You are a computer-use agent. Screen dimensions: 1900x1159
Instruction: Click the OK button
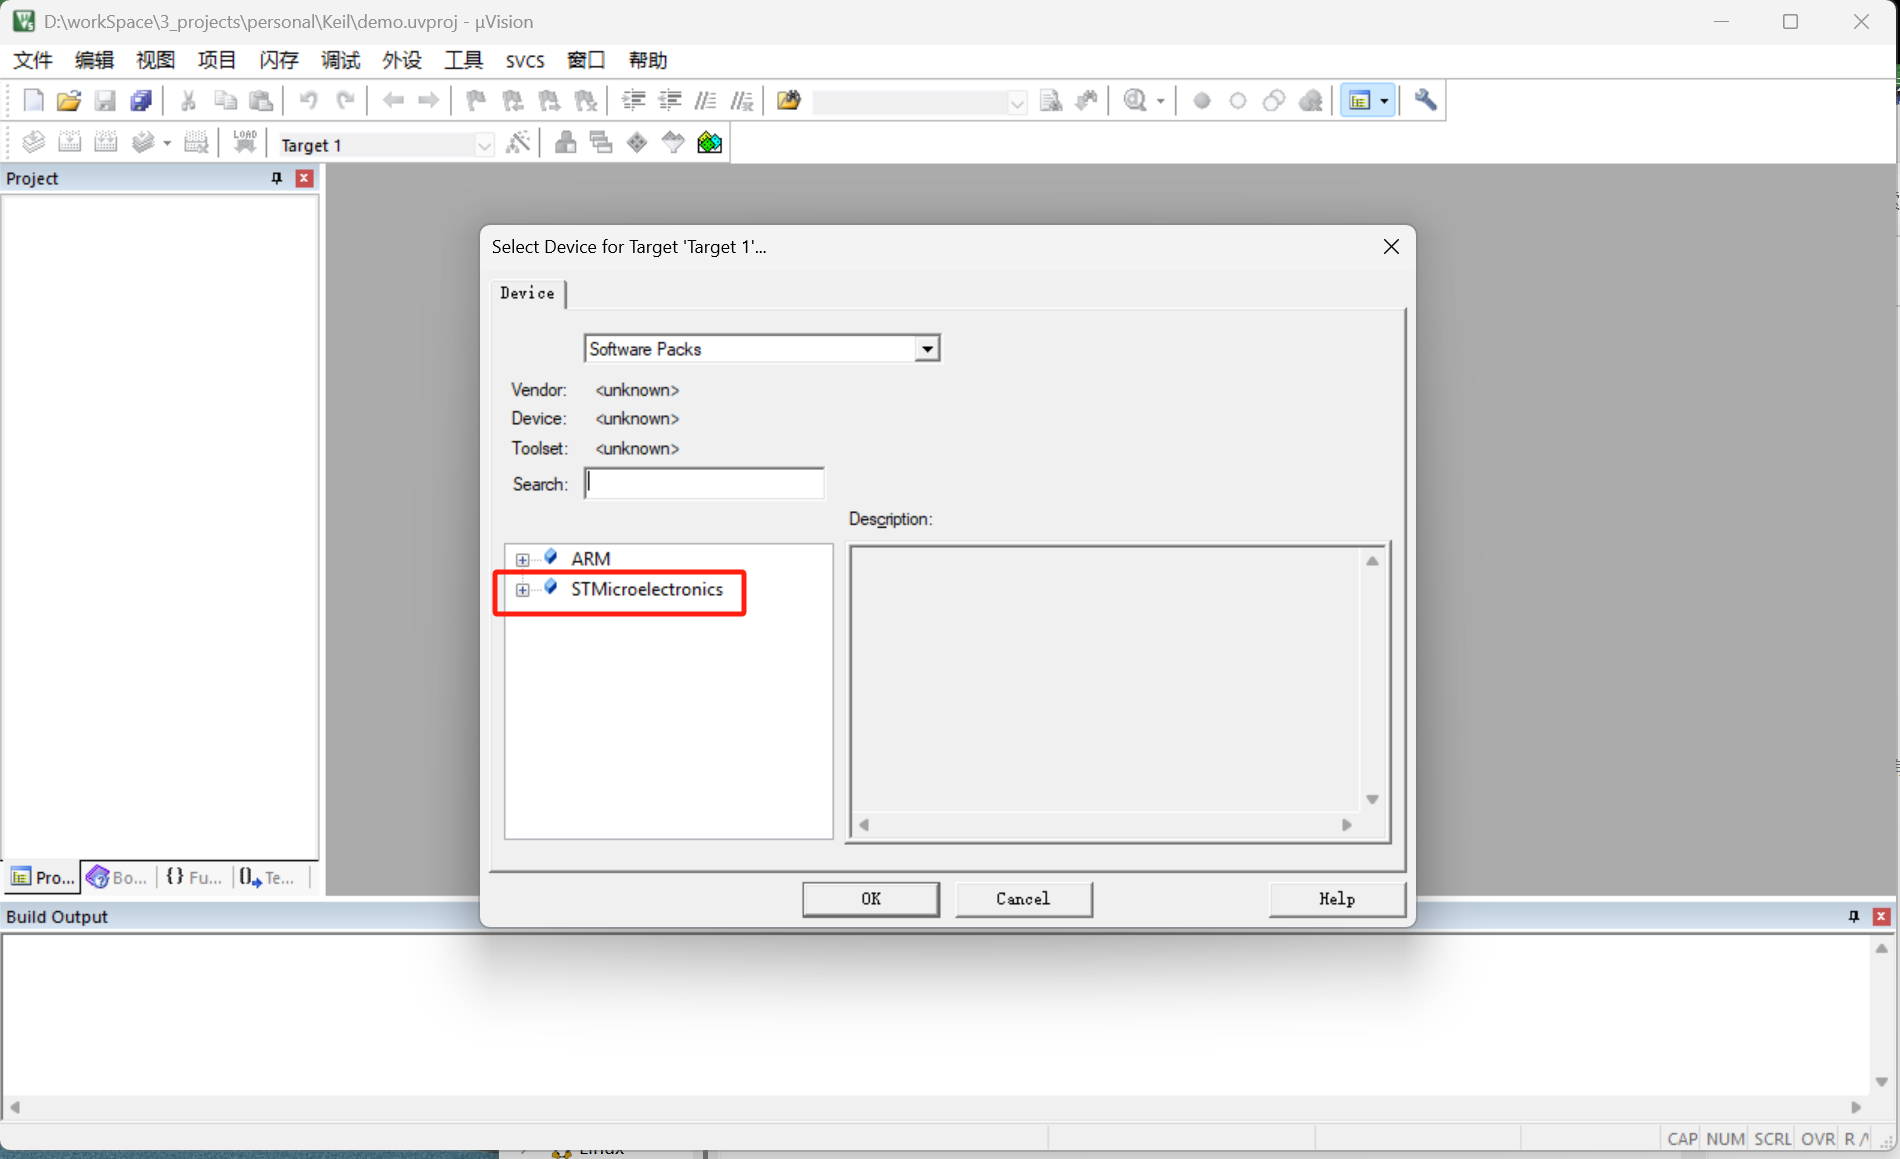pos(870,898)
